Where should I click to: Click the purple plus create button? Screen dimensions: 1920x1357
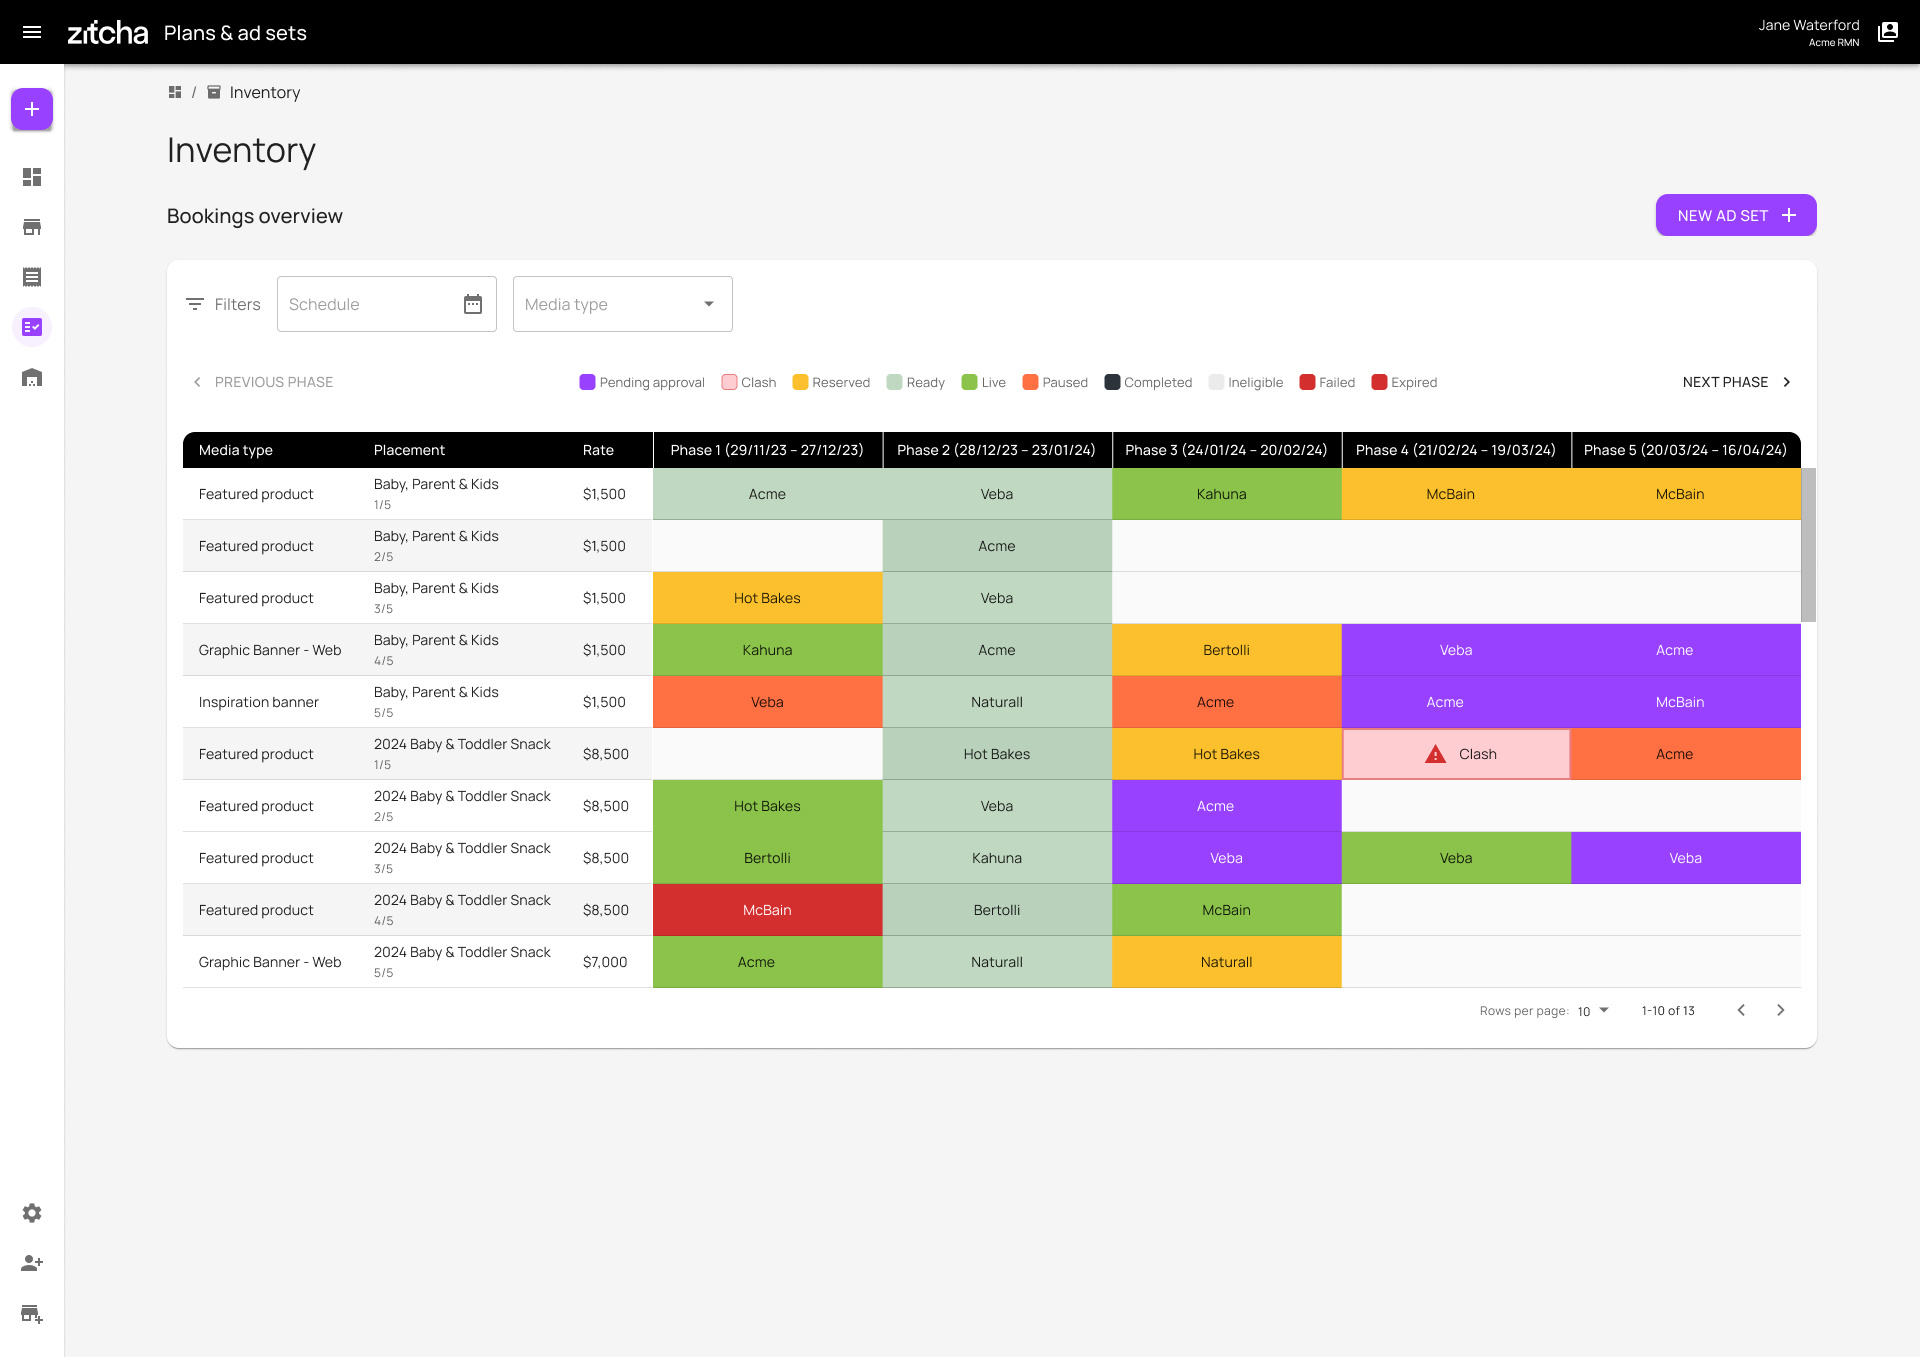tap(32, 109)
